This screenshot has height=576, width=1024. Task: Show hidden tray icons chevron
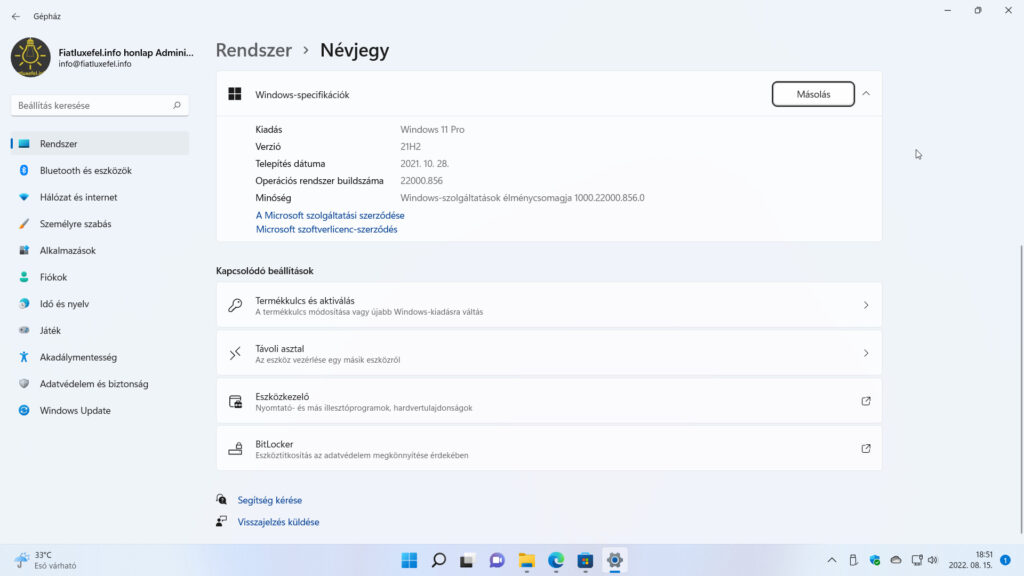[x=831, y=560]
